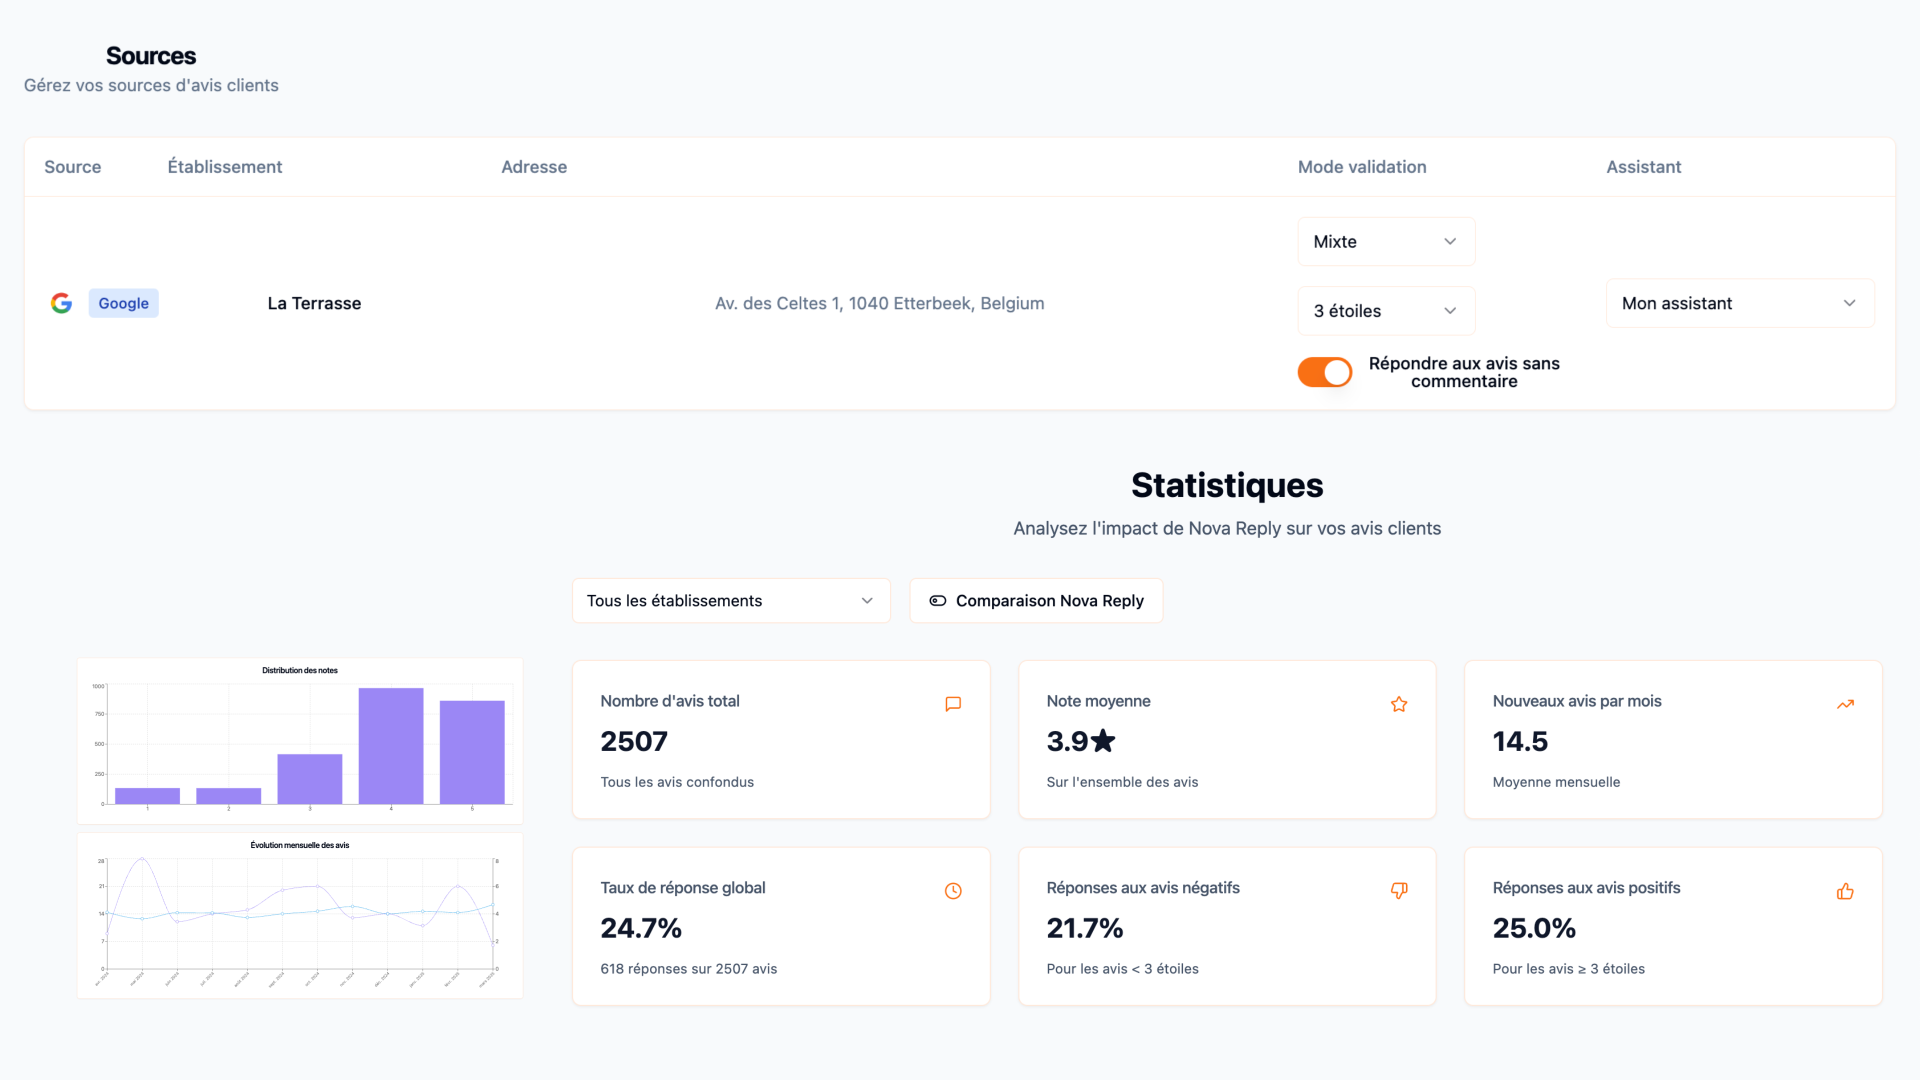Click the clock icon on Taux de réponse card
The width and height of the screenshot is (1920, 1080).
click(x=953, y=891)
